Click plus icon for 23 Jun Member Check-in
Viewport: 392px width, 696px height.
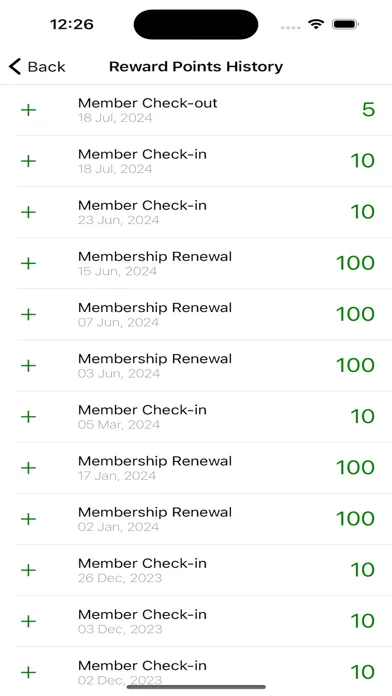click(x=28, y=212)
